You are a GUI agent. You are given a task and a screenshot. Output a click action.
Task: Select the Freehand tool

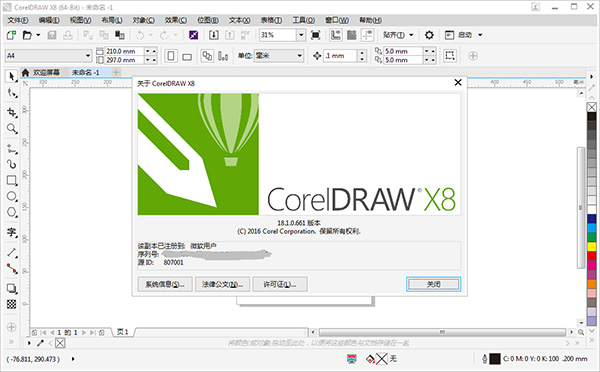coord(11,148)
